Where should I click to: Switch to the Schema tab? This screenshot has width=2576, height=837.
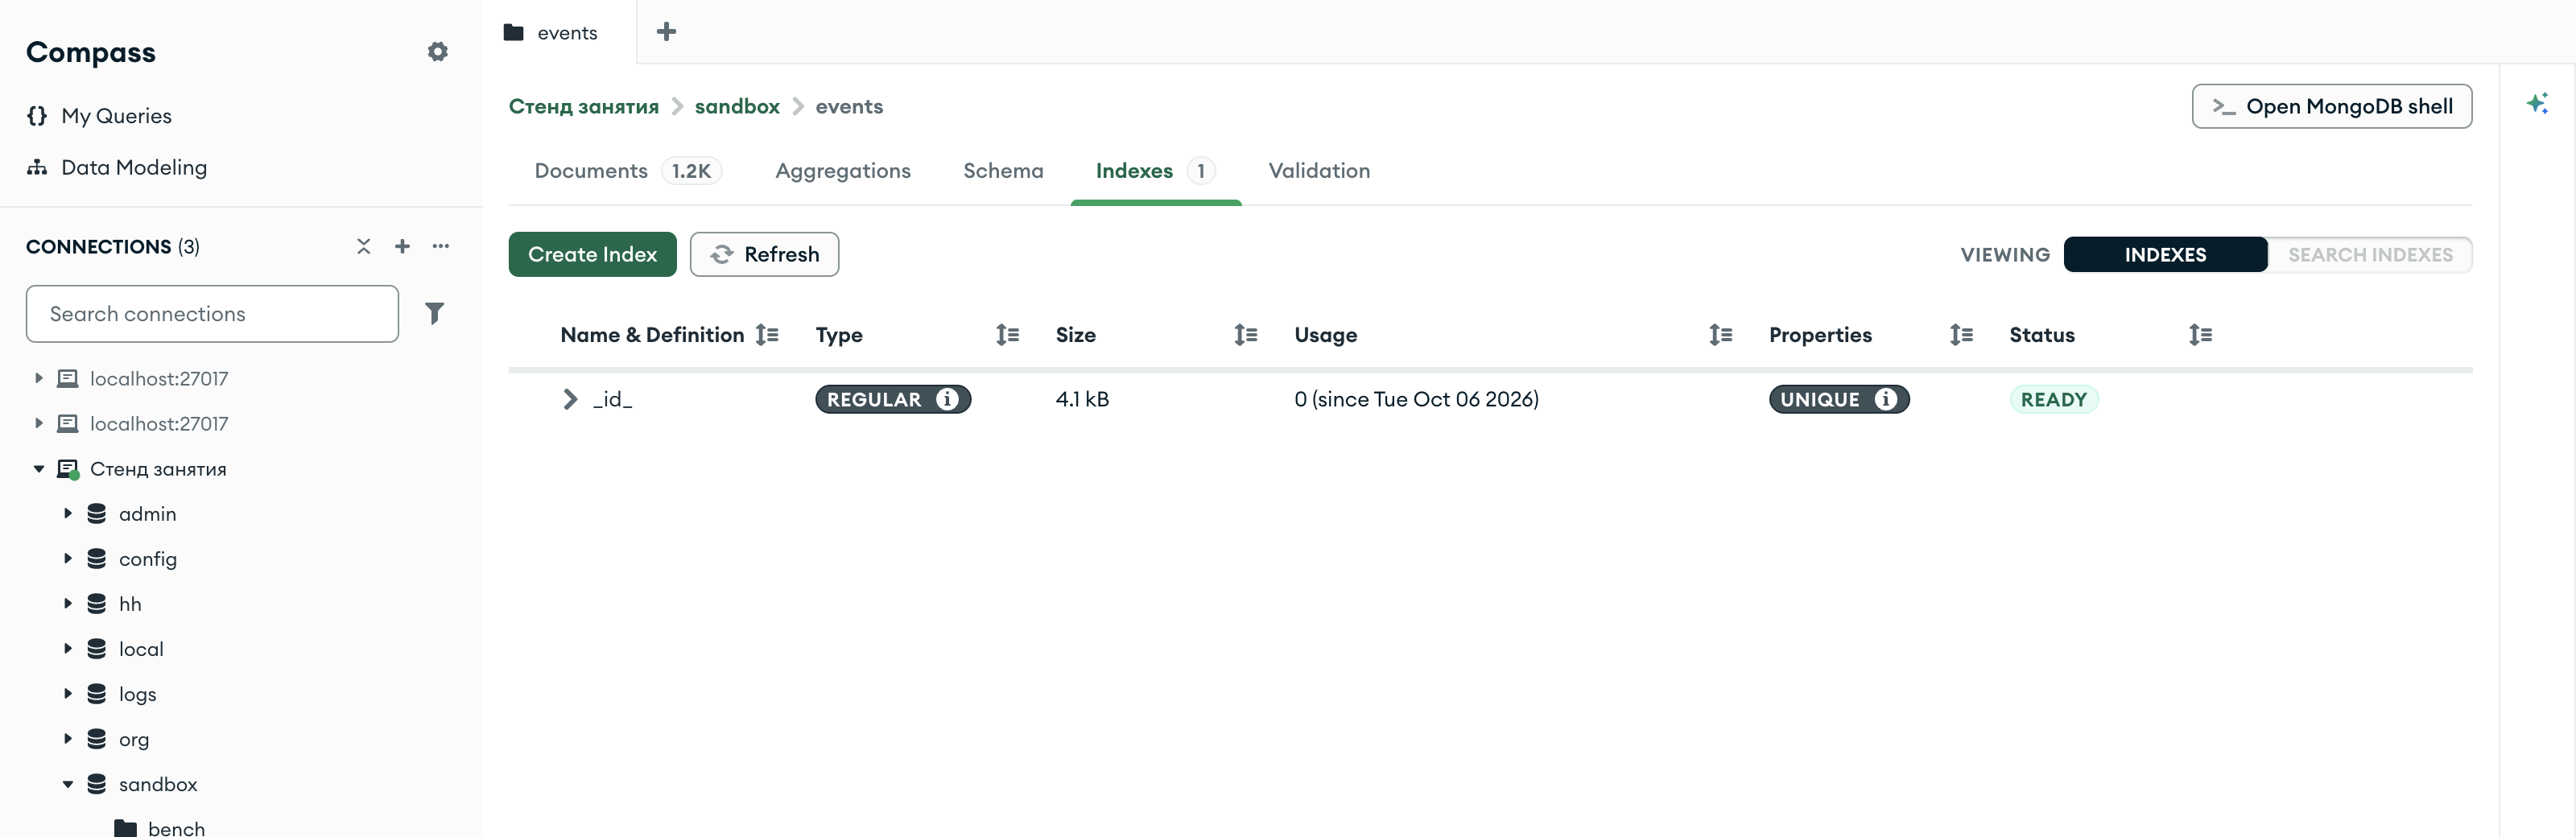tap(1003, 171)
